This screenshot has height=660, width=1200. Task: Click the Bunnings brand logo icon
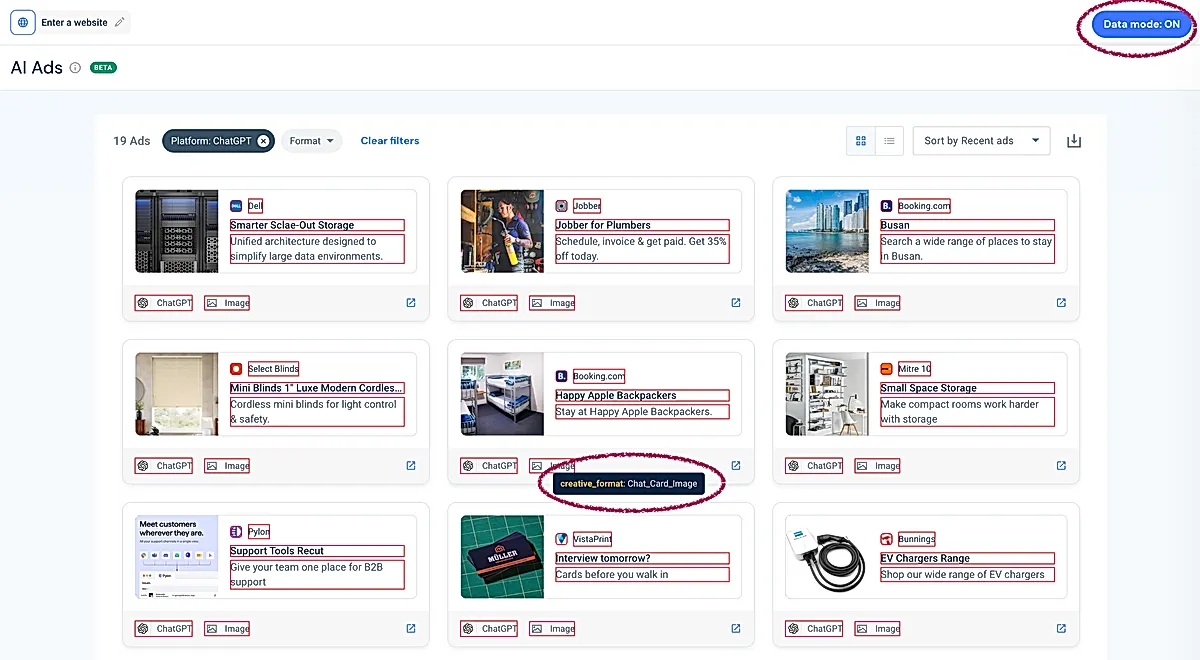click(887, 539)
